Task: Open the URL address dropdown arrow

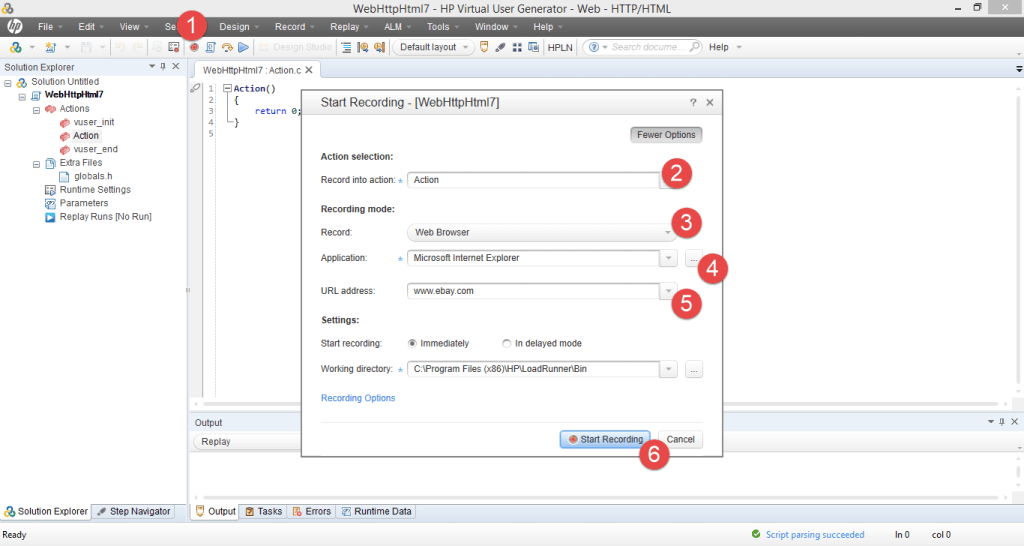Action: 668,291
